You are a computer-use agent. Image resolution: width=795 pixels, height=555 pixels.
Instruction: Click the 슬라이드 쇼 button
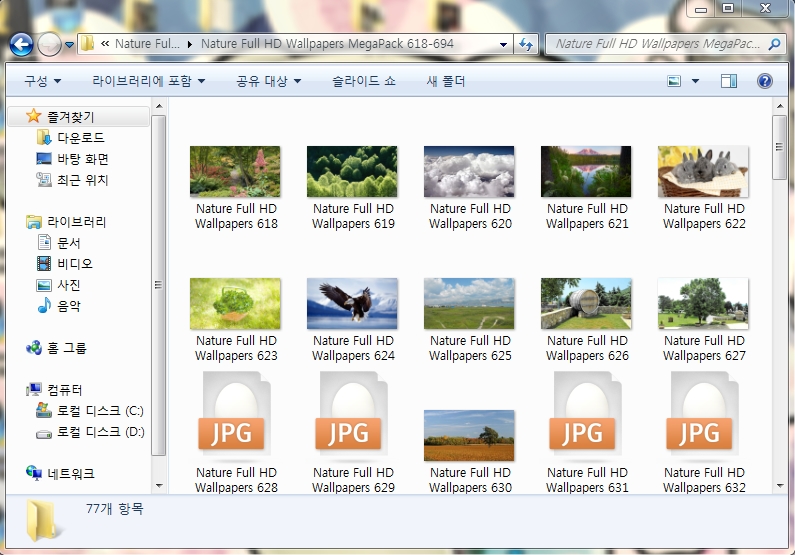point(364,81)
